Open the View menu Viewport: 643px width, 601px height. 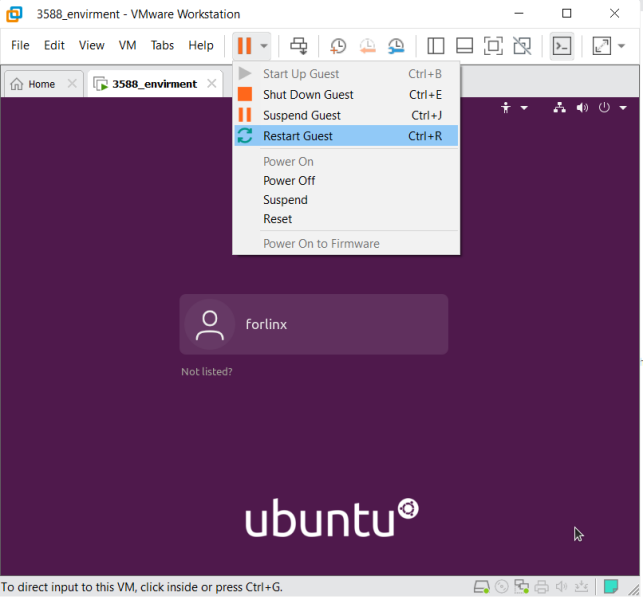click(x=91, y=45)
